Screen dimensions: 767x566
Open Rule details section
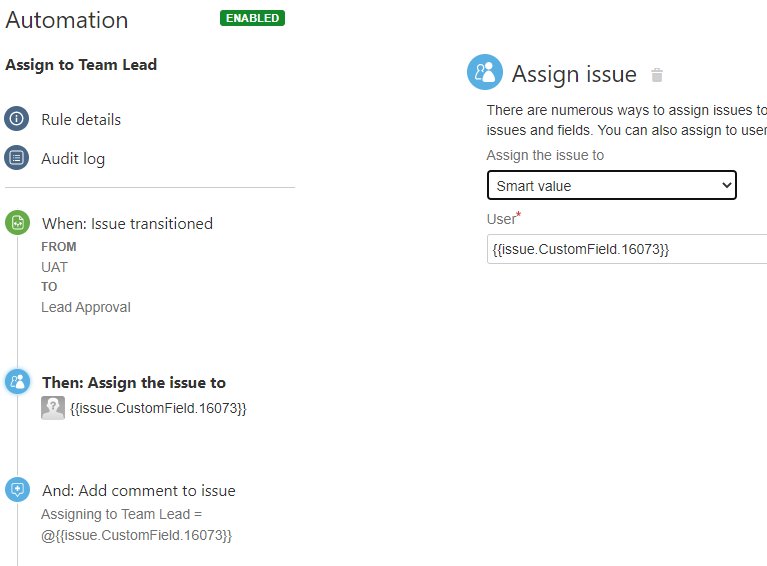pos(81,119)
